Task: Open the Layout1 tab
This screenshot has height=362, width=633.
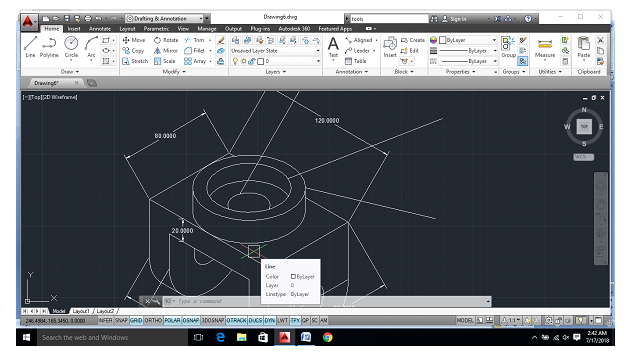Action: coord(81,311)
